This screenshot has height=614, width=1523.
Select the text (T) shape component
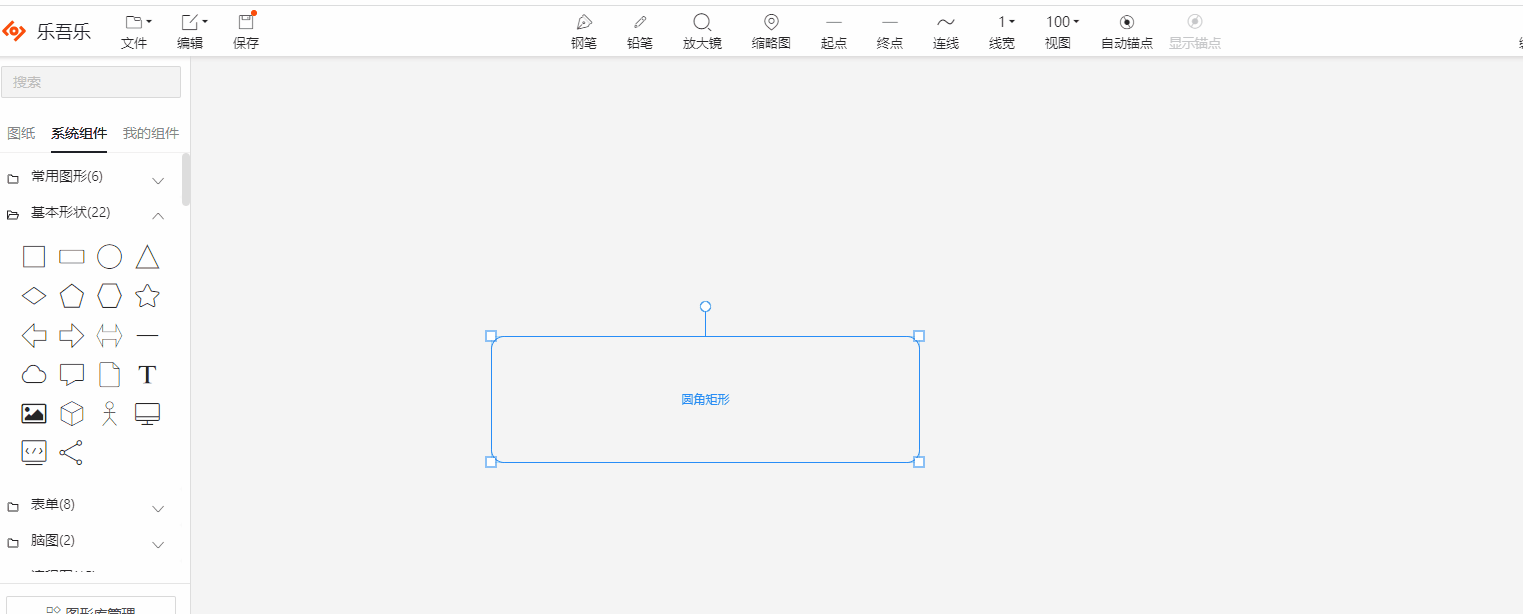coord(147,374)
